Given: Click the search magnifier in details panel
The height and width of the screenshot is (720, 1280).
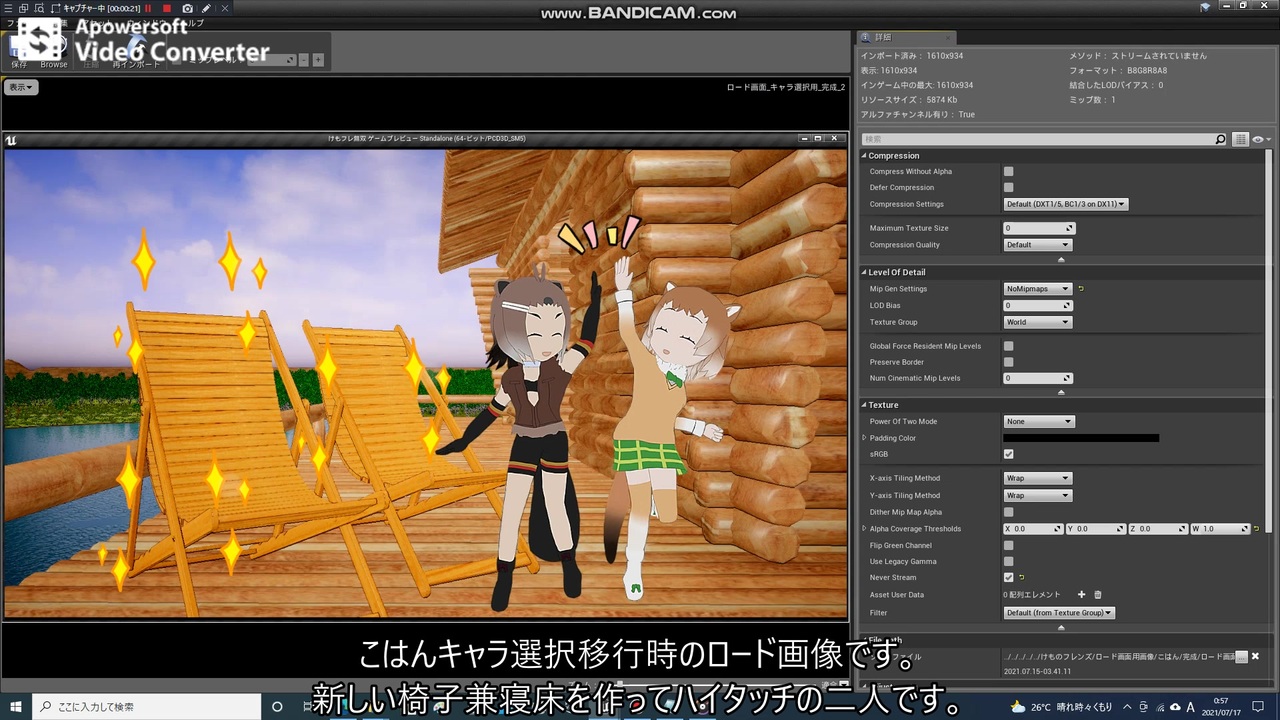Looking at the screenshot, I should click(x=1220, y=139).
